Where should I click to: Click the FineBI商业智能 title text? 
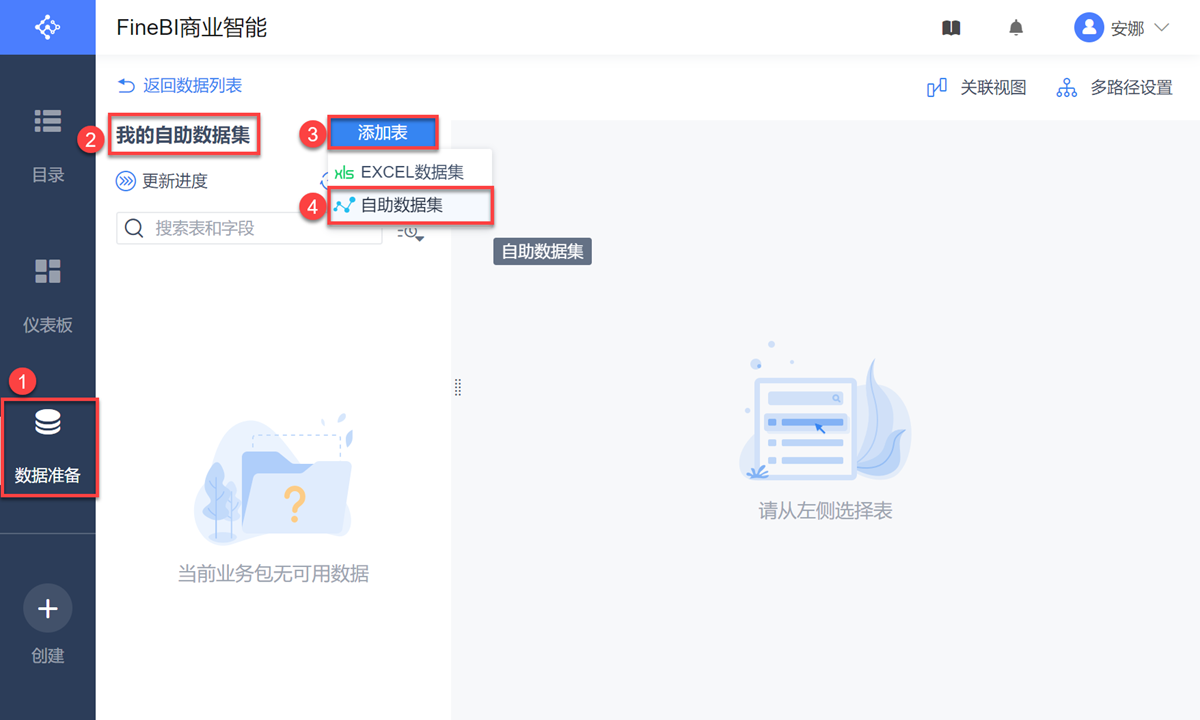(x=192, y=28)
